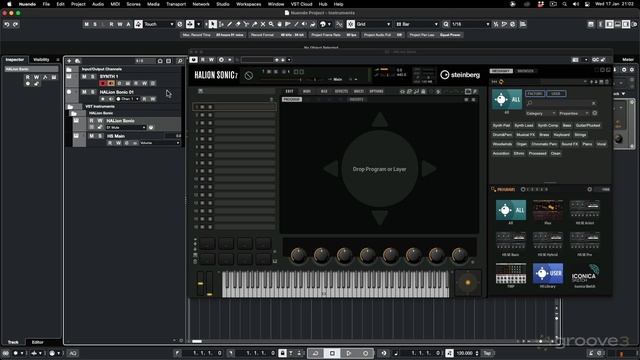Open the Transport menu
This screenshot has width=640, height=360.
[176, 4]
